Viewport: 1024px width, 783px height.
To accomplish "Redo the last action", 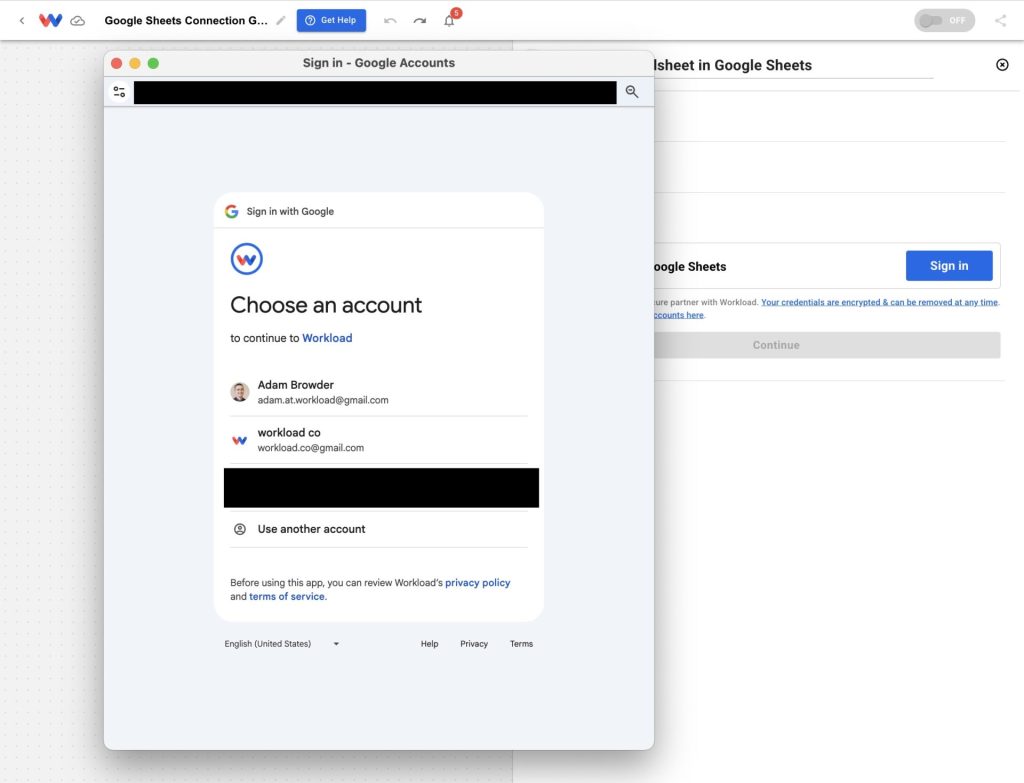I will click(x=419, y=20).
